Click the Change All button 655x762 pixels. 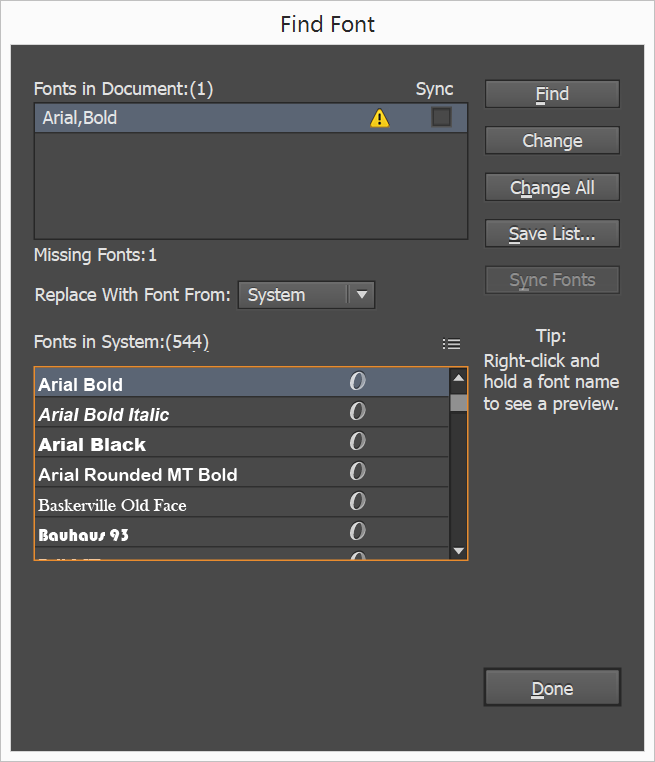tap(552, 188)
